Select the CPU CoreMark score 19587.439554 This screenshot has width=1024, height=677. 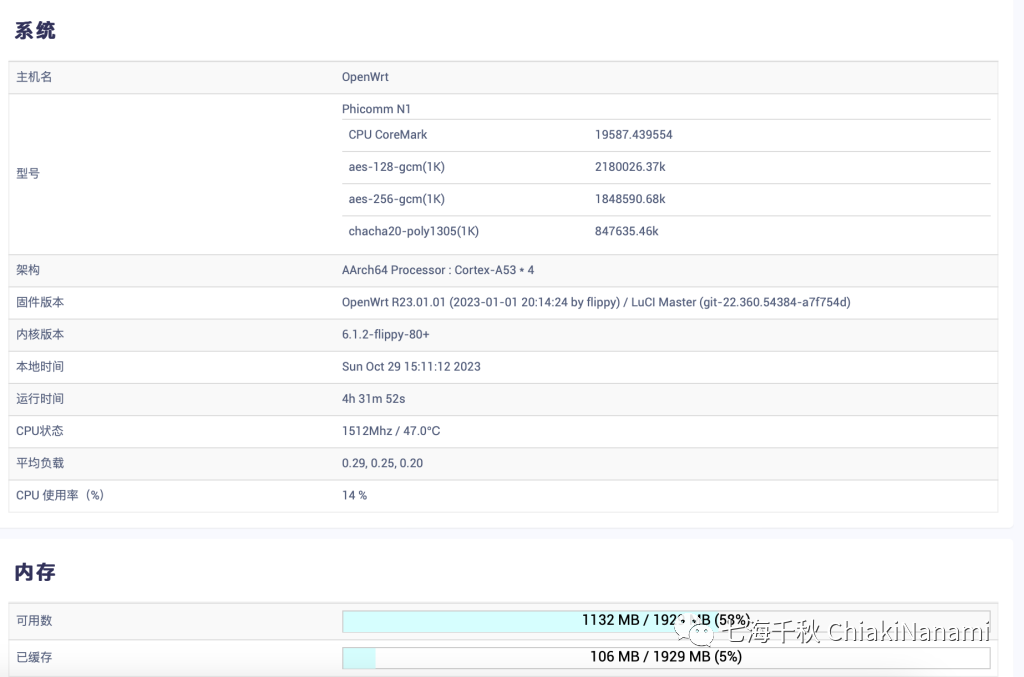(633, 135)
